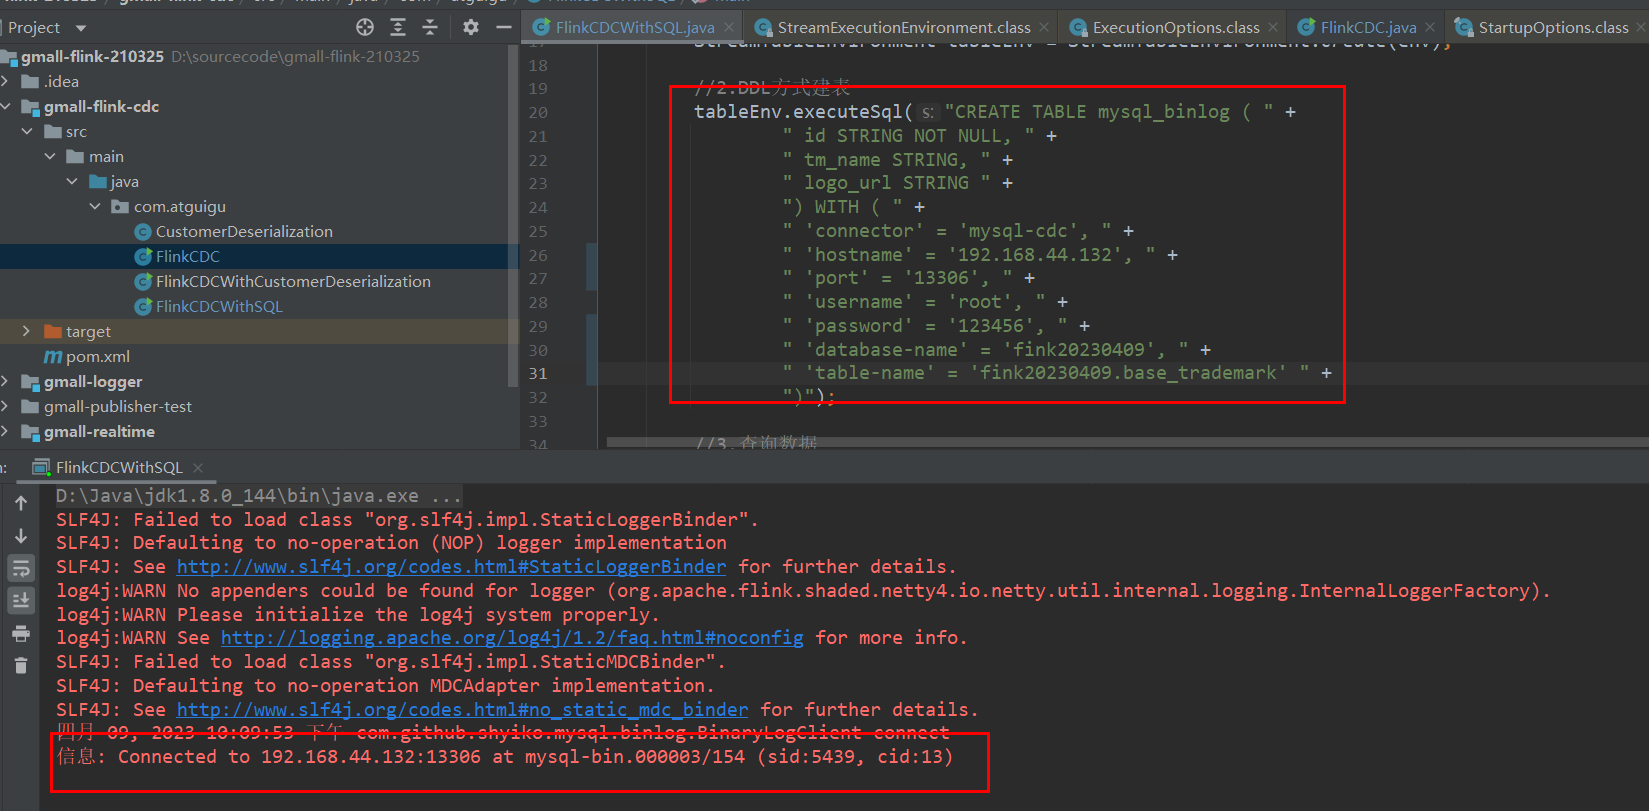Open pom.xml in project tree
This screenshot has height=811, width=1649.
click(x=97, y=356)
